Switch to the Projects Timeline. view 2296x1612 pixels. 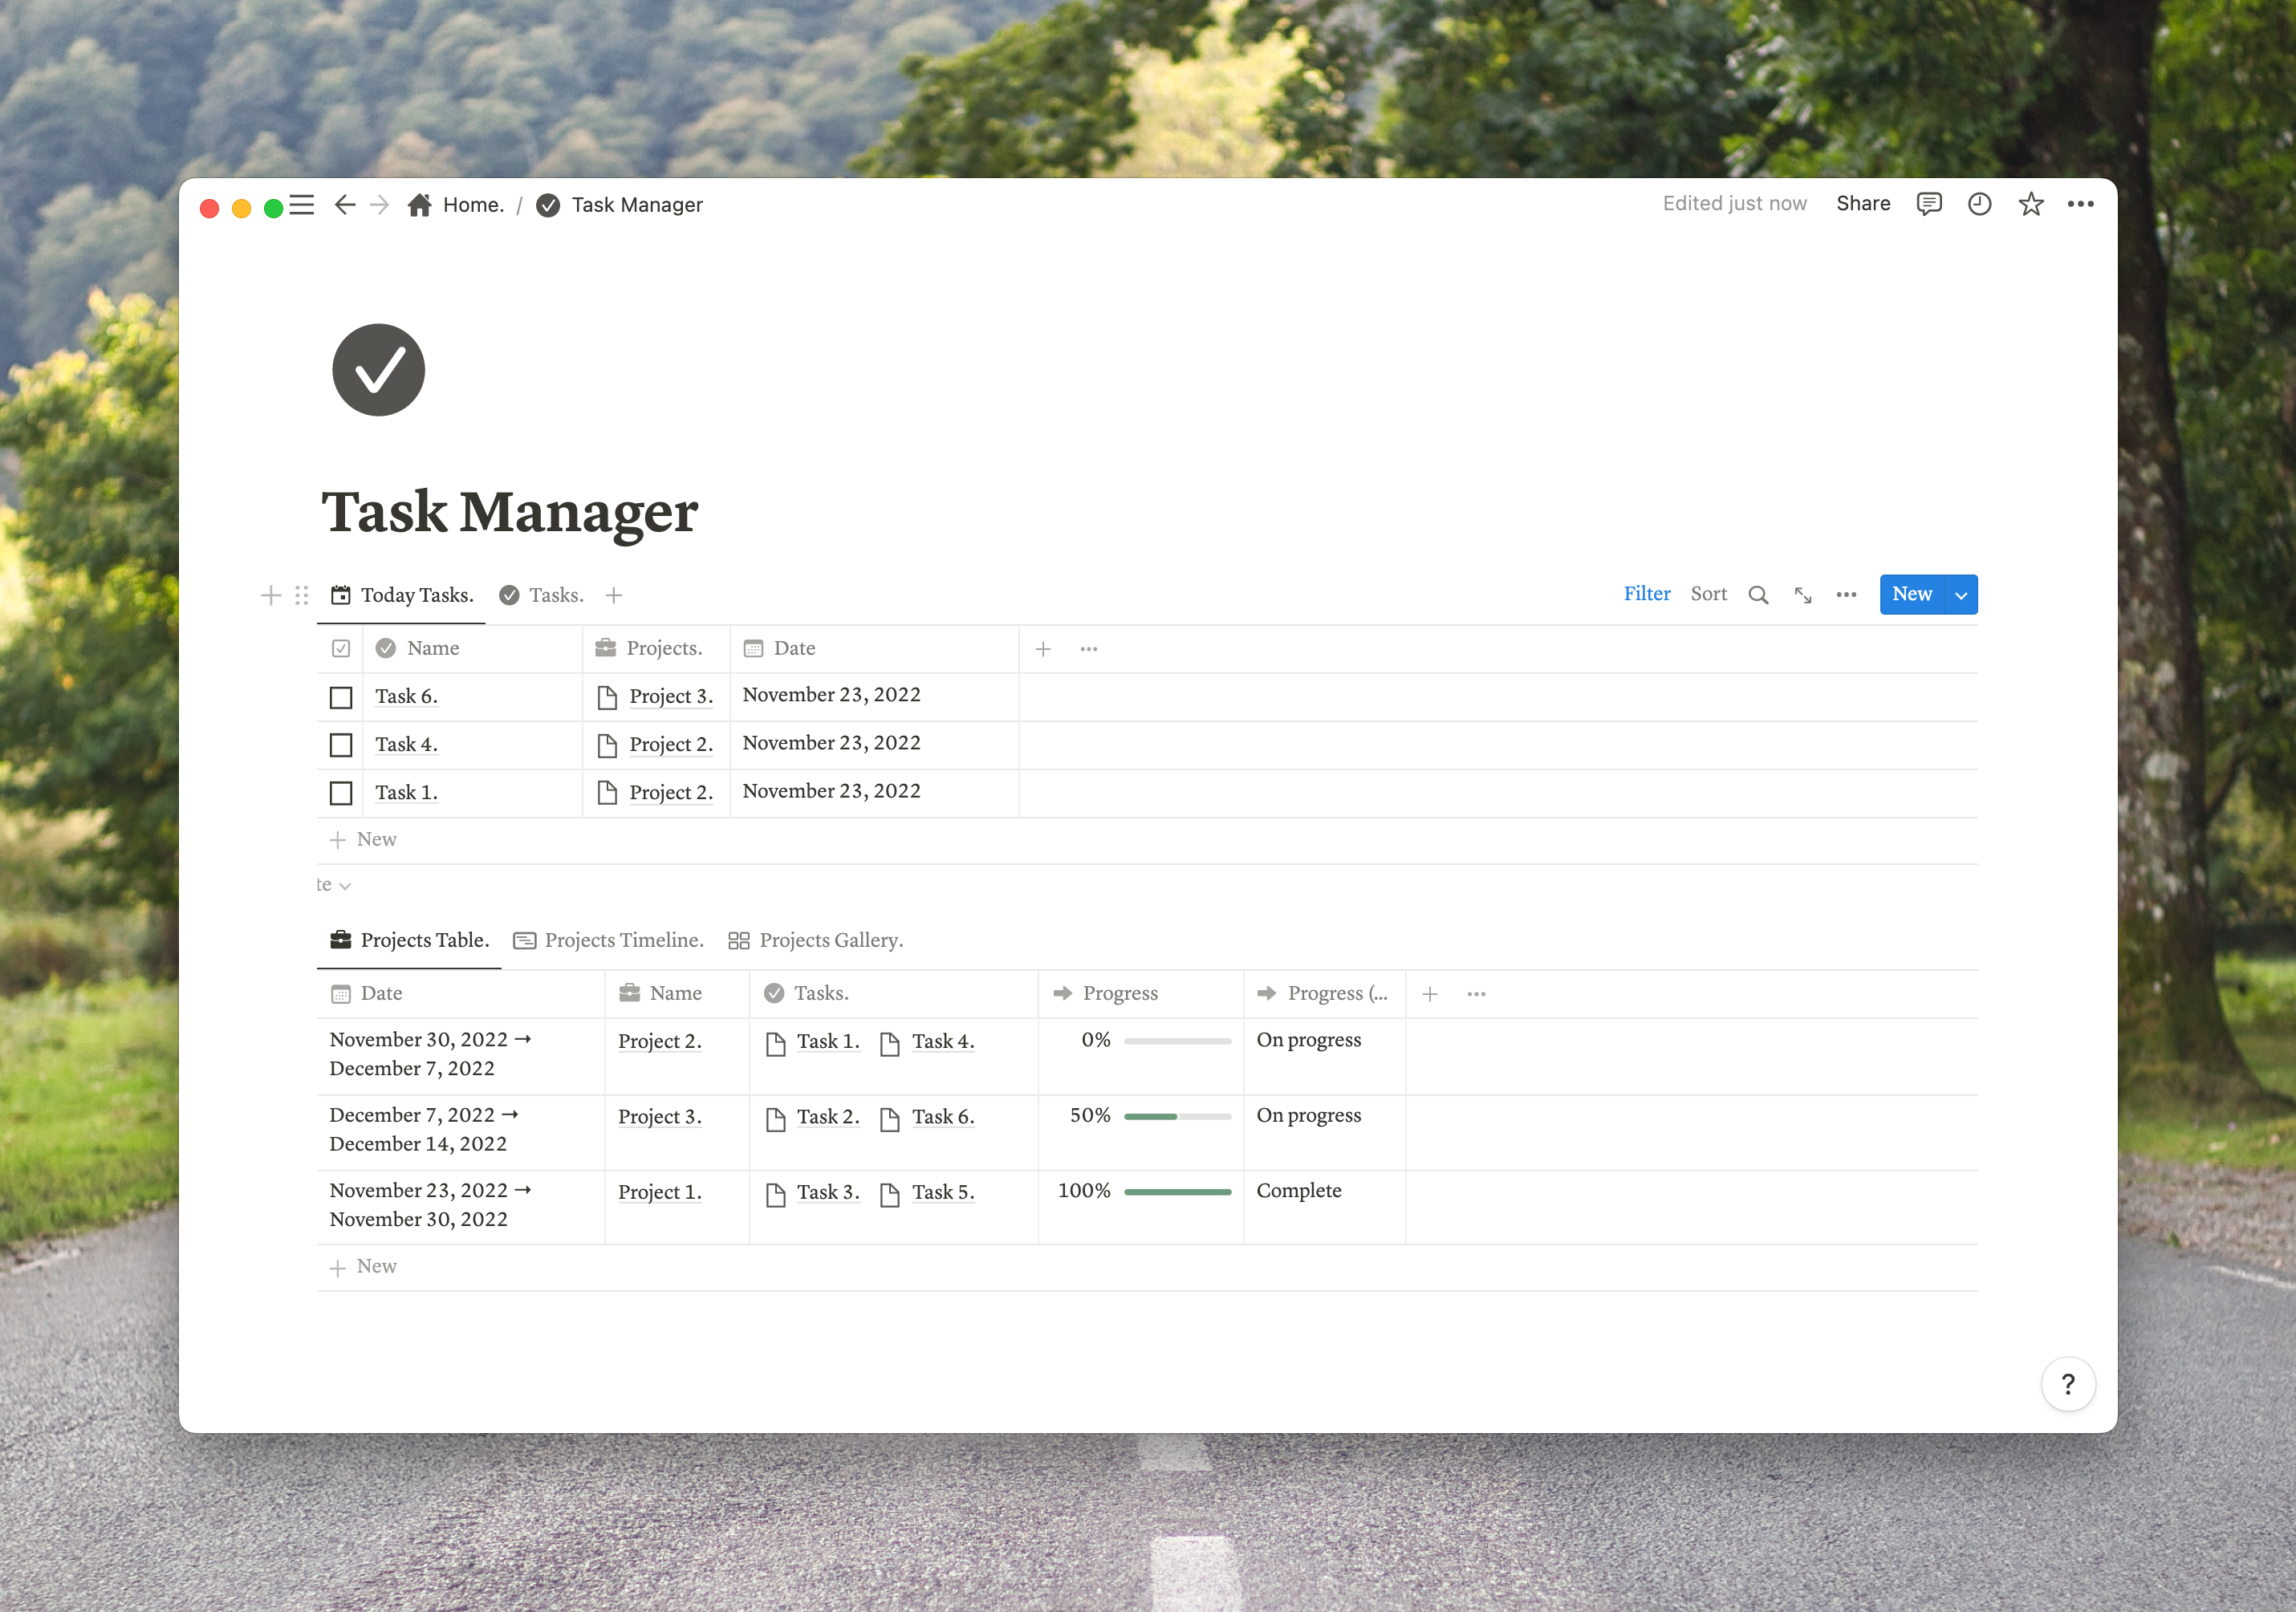coord(608,940)
